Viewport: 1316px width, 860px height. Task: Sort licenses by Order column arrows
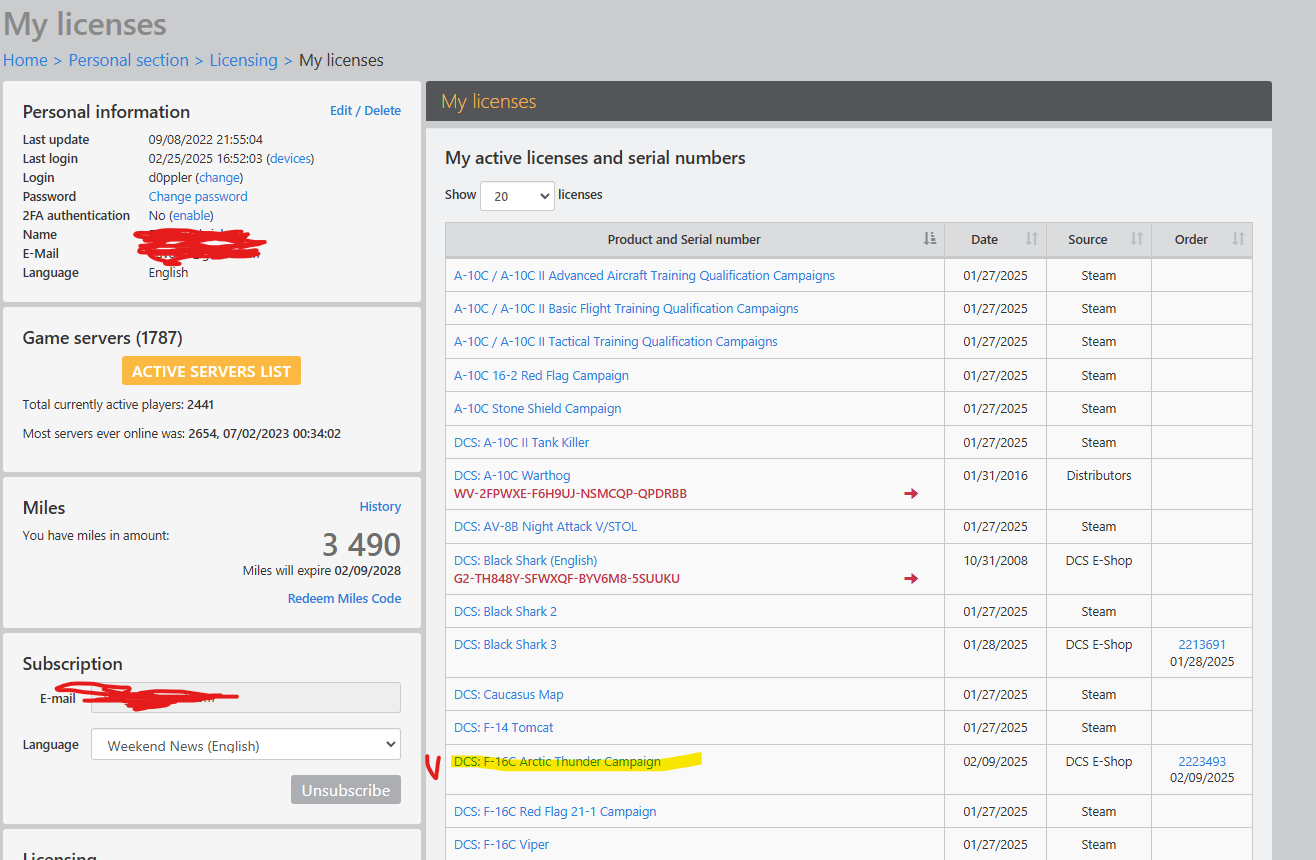1238,239
